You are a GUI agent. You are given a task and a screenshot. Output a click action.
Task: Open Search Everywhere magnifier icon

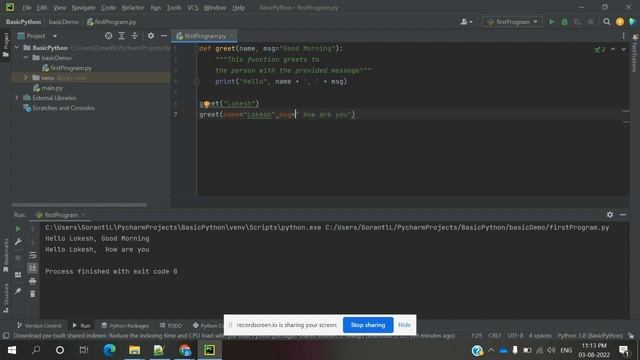[607, 22]
